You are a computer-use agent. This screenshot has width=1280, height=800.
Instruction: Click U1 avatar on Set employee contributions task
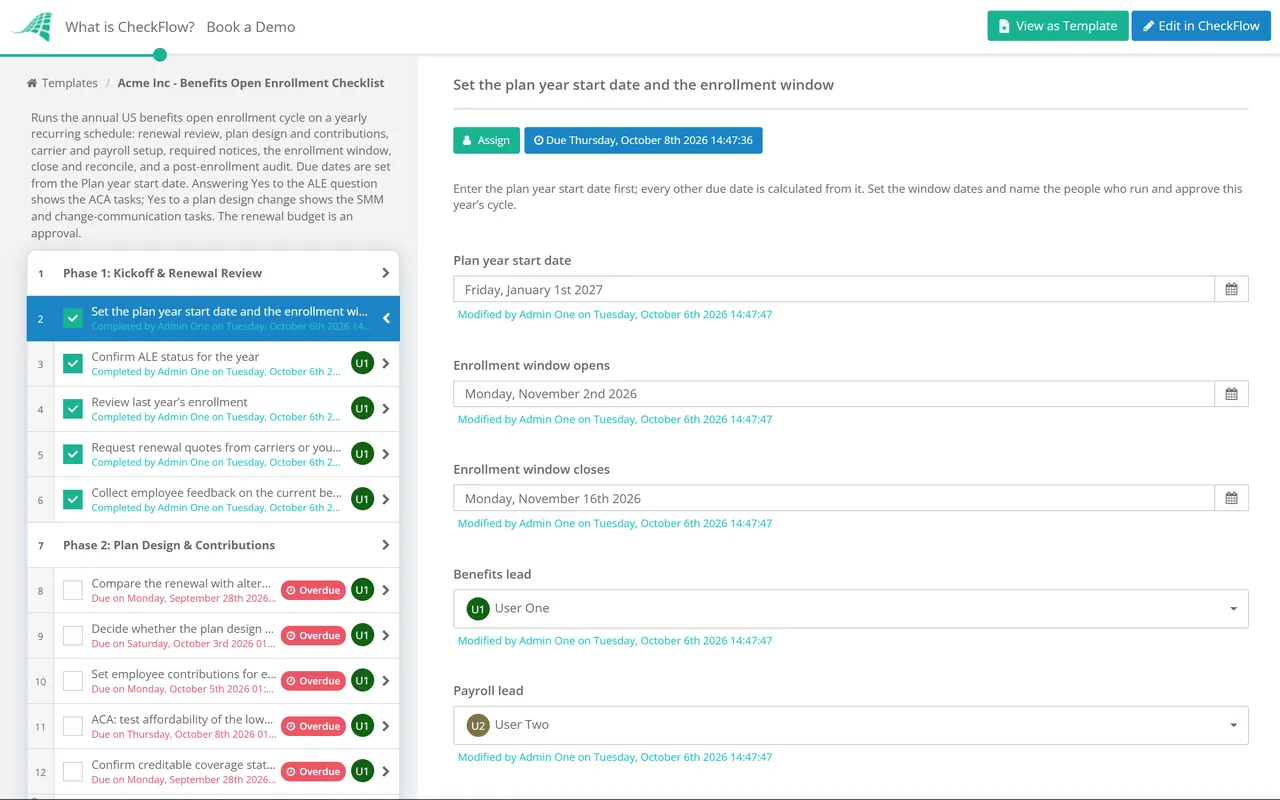(x=362, y=681)
